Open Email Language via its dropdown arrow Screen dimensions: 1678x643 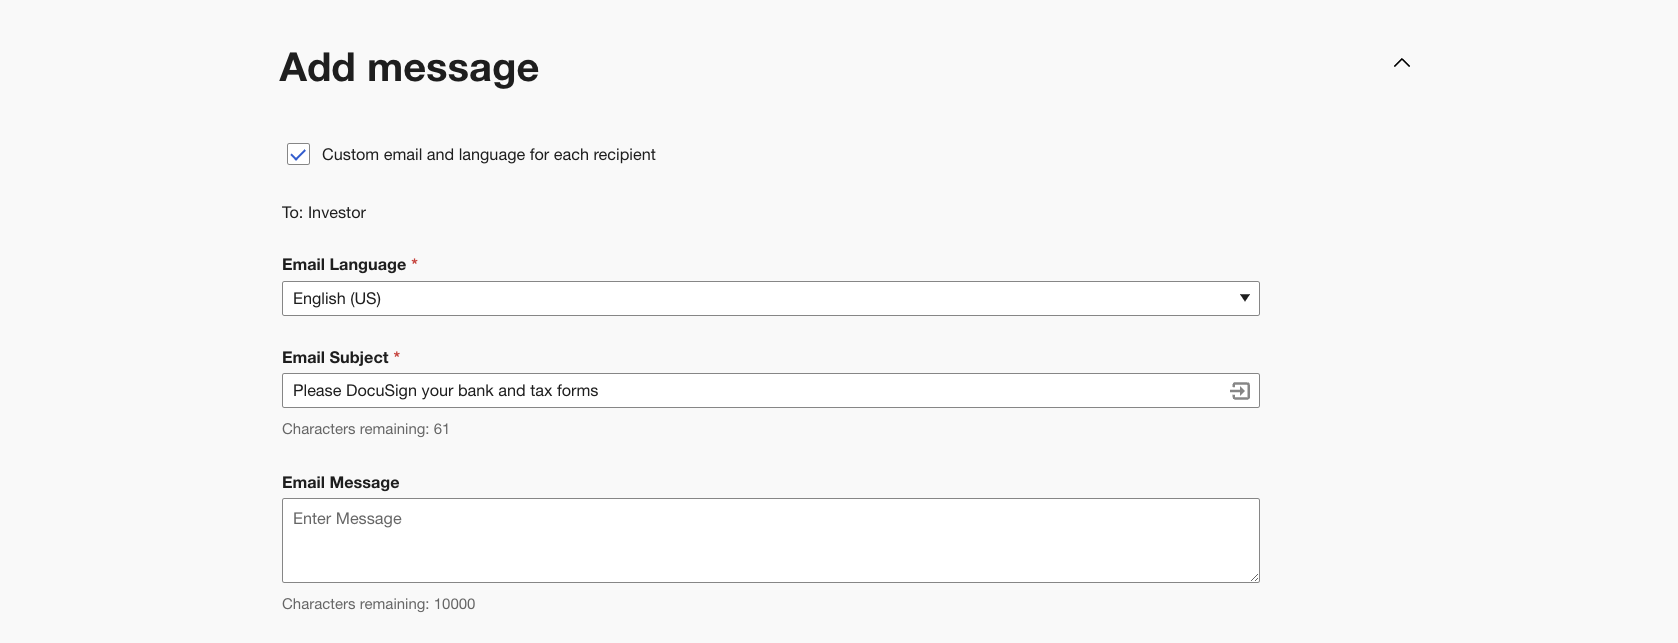(1244, 298)
